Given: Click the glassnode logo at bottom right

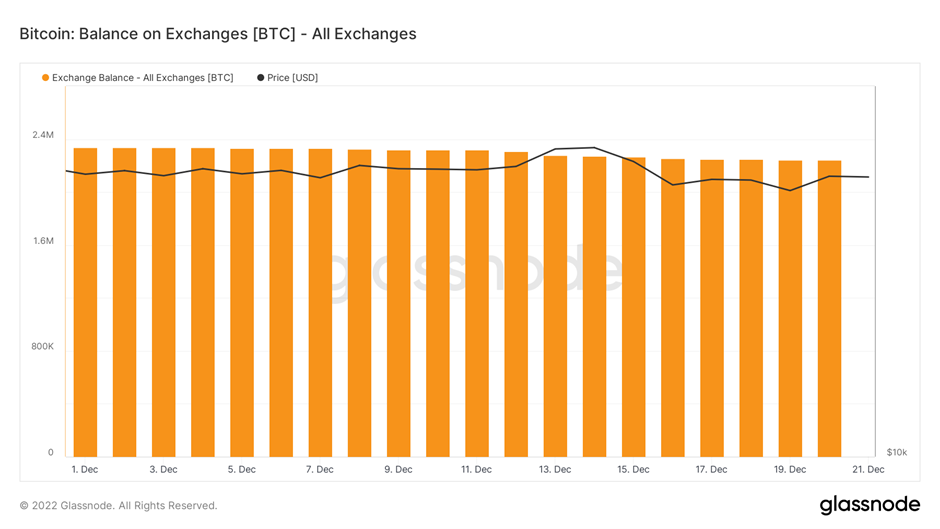Looking at the screenshot, I should pyautogui.click(x=869, y=505).
